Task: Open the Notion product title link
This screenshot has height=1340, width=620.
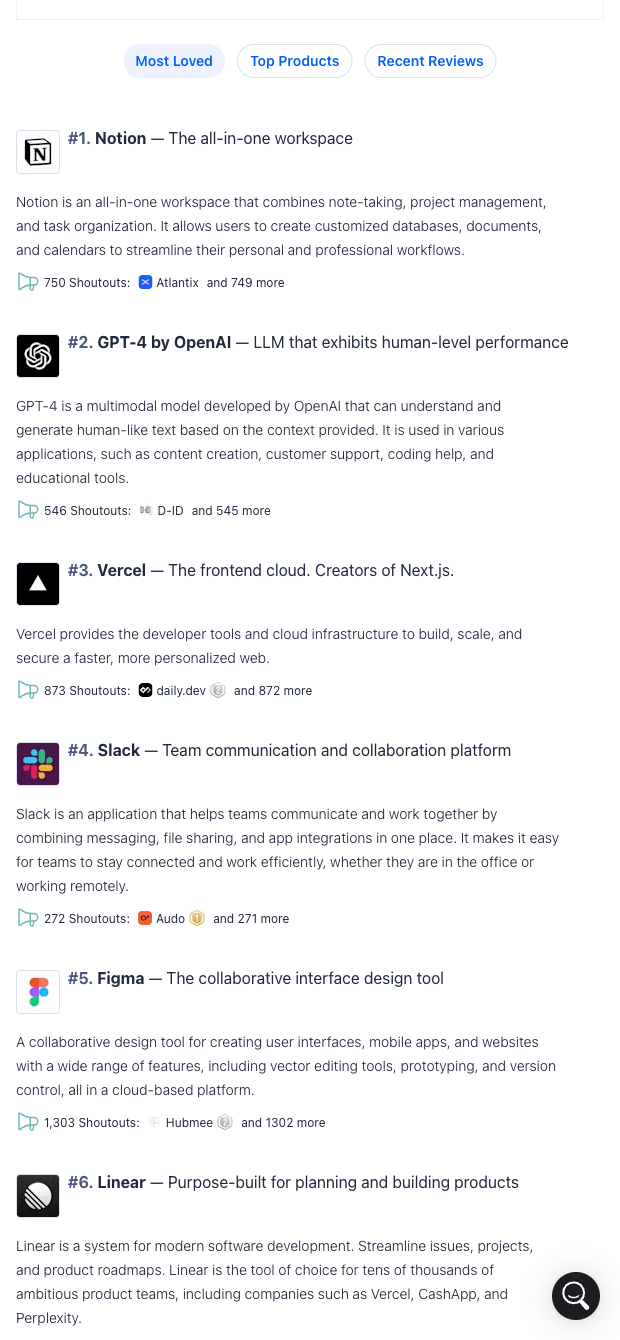Action: click(121, 139)
